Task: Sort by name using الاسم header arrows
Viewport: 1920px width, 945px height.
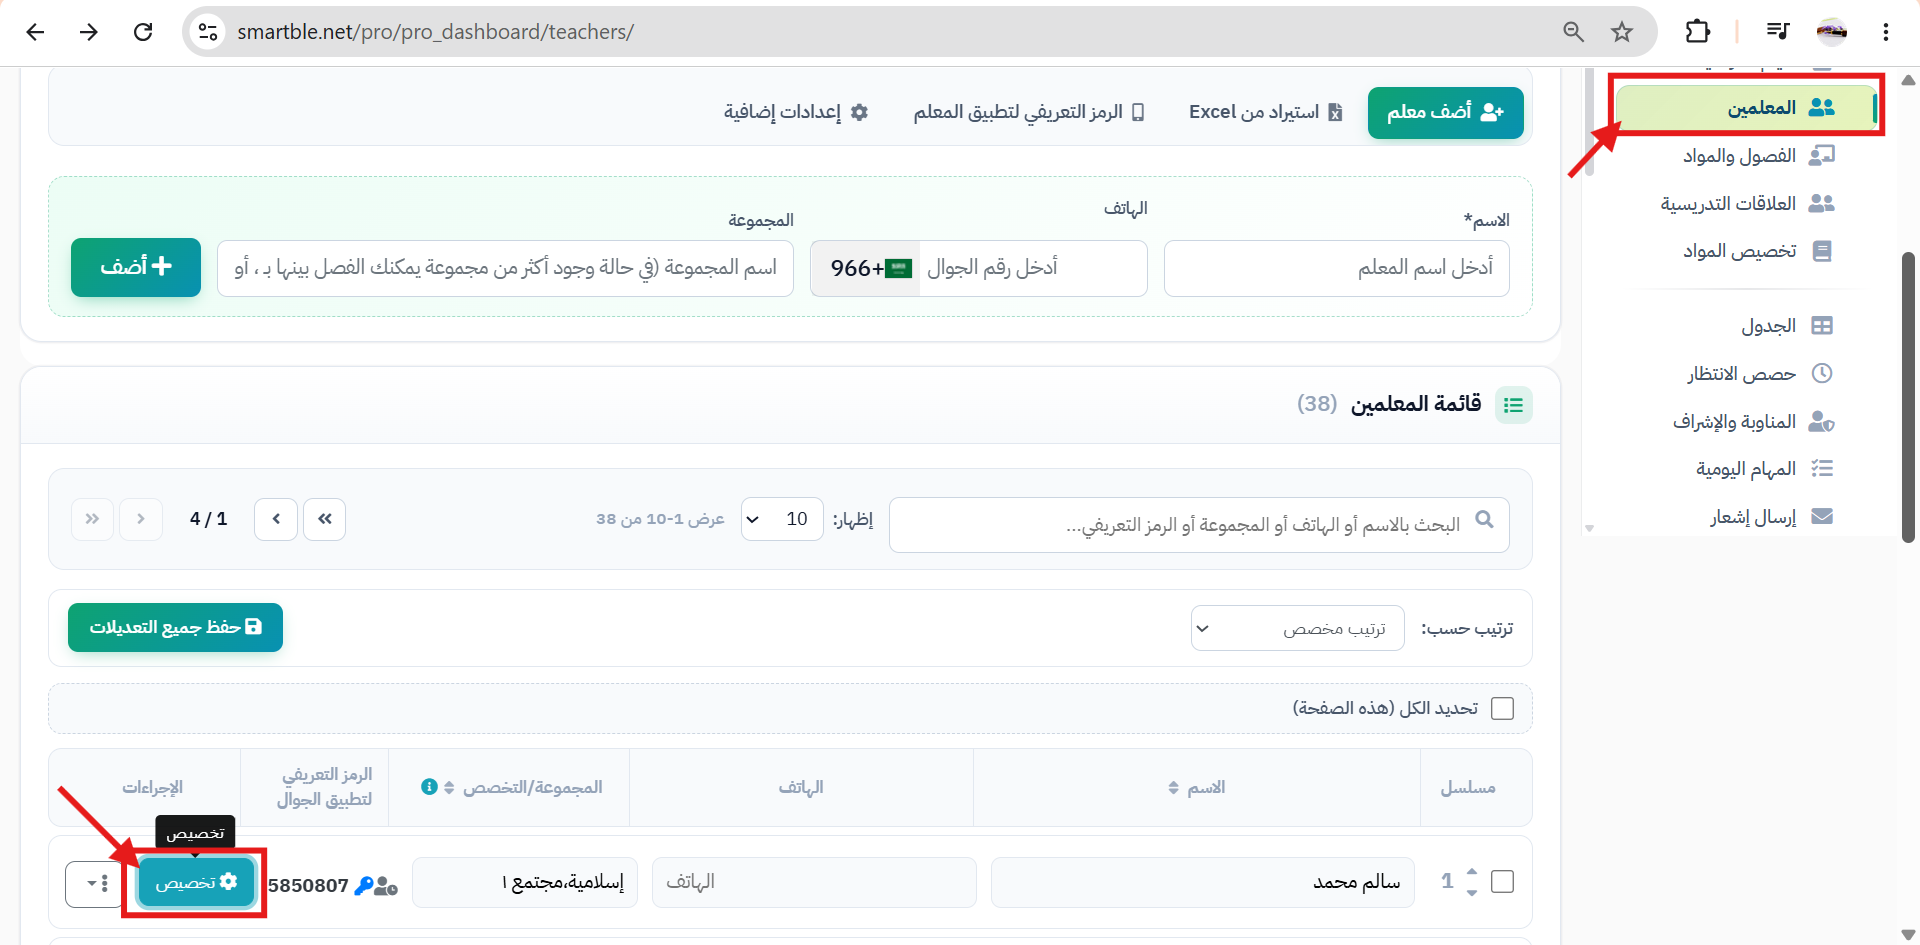Action: coord(1173,788)
